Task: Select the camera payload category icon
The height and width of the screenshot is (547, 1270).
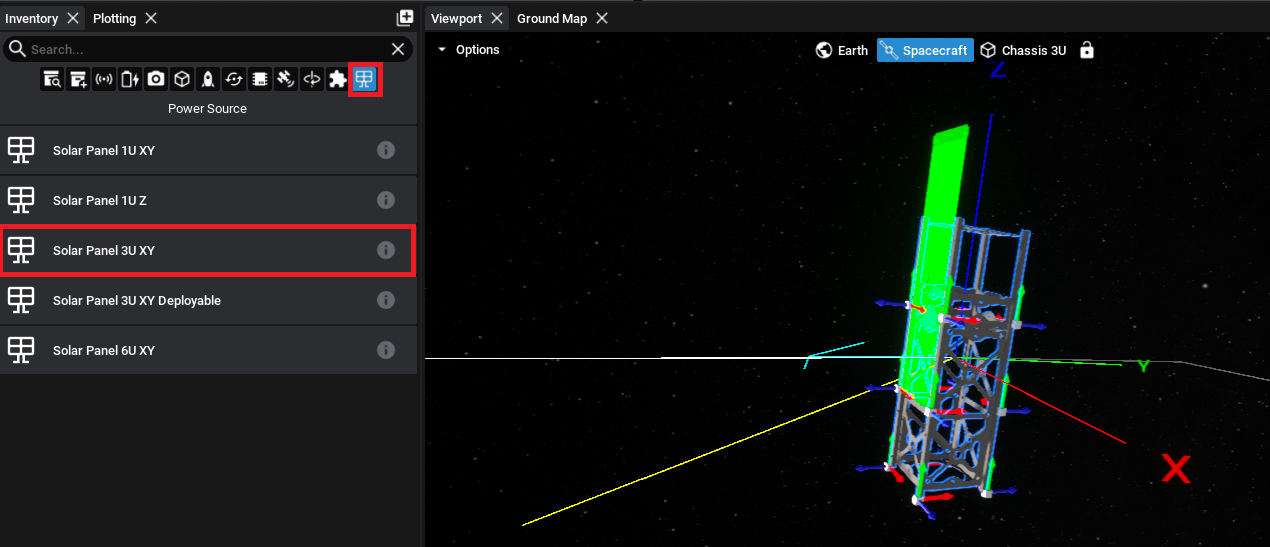Action: point(156,79)
